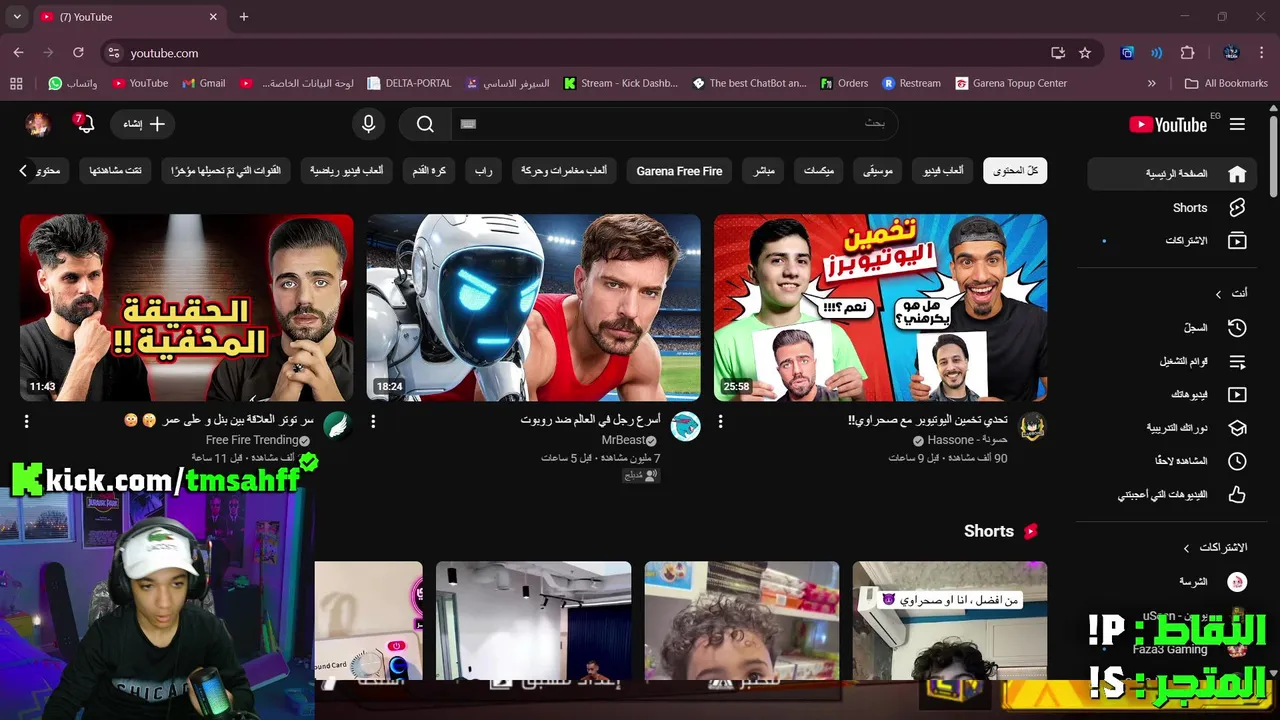Open the Gmail bookmark
This screenshot has width=1280, height=720.
click(x=203, y=83)
